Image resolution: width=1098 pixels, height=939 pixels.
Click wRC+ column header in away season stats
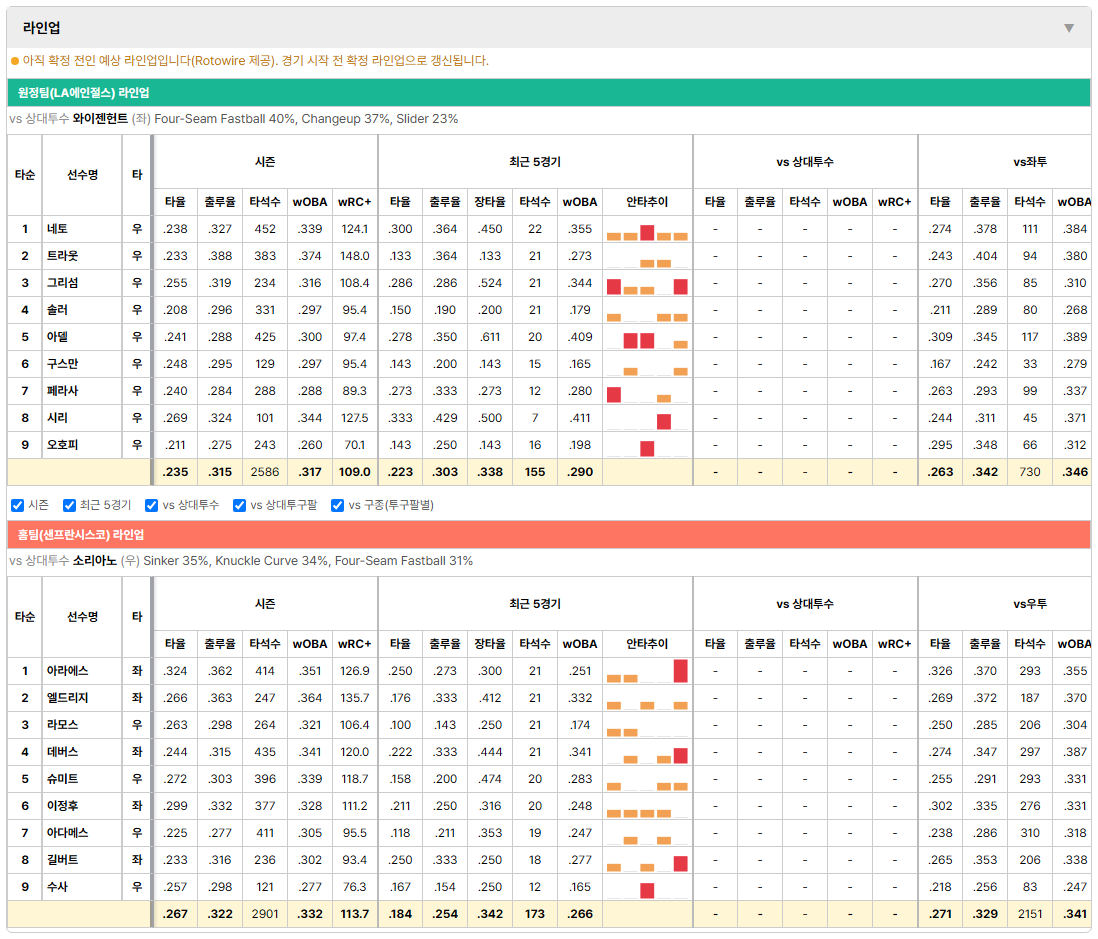point(354,202)
